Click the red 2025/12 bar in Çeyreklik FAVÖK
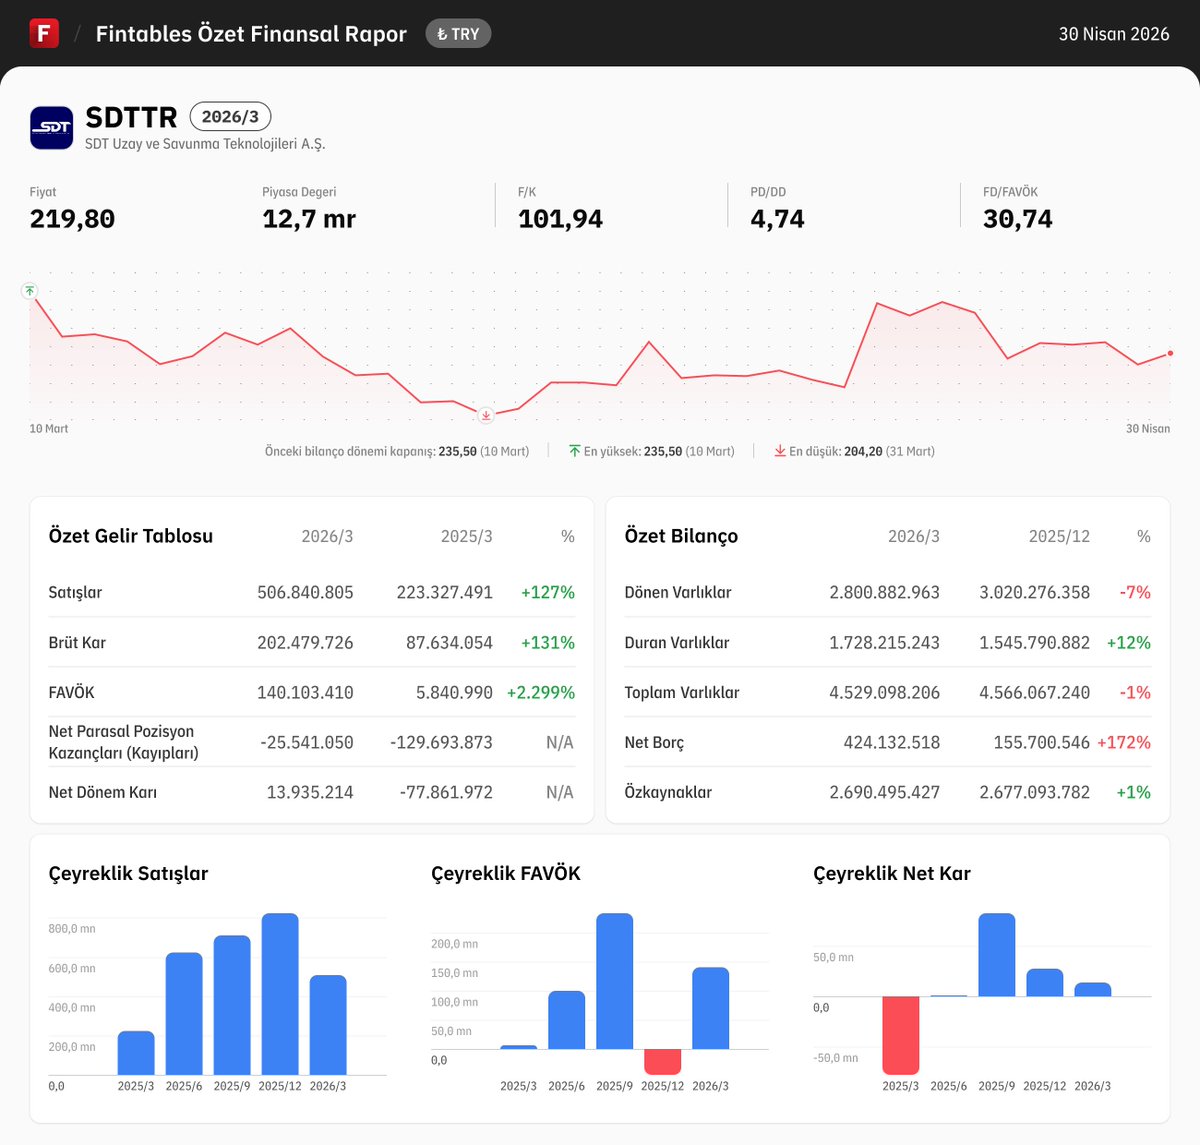 pos(663,1062)
